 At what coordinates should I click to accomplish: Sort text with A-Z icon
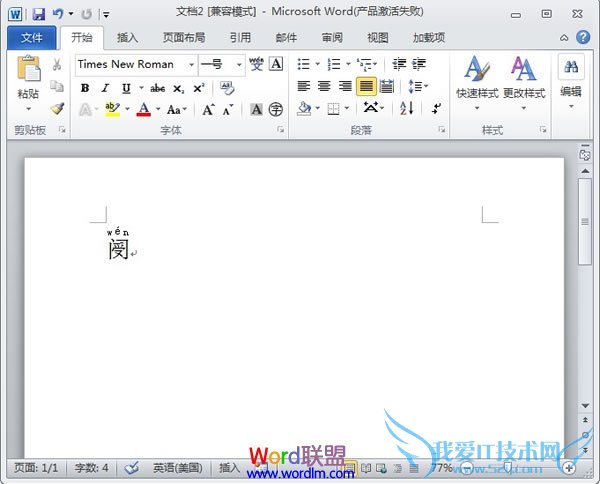406,109
